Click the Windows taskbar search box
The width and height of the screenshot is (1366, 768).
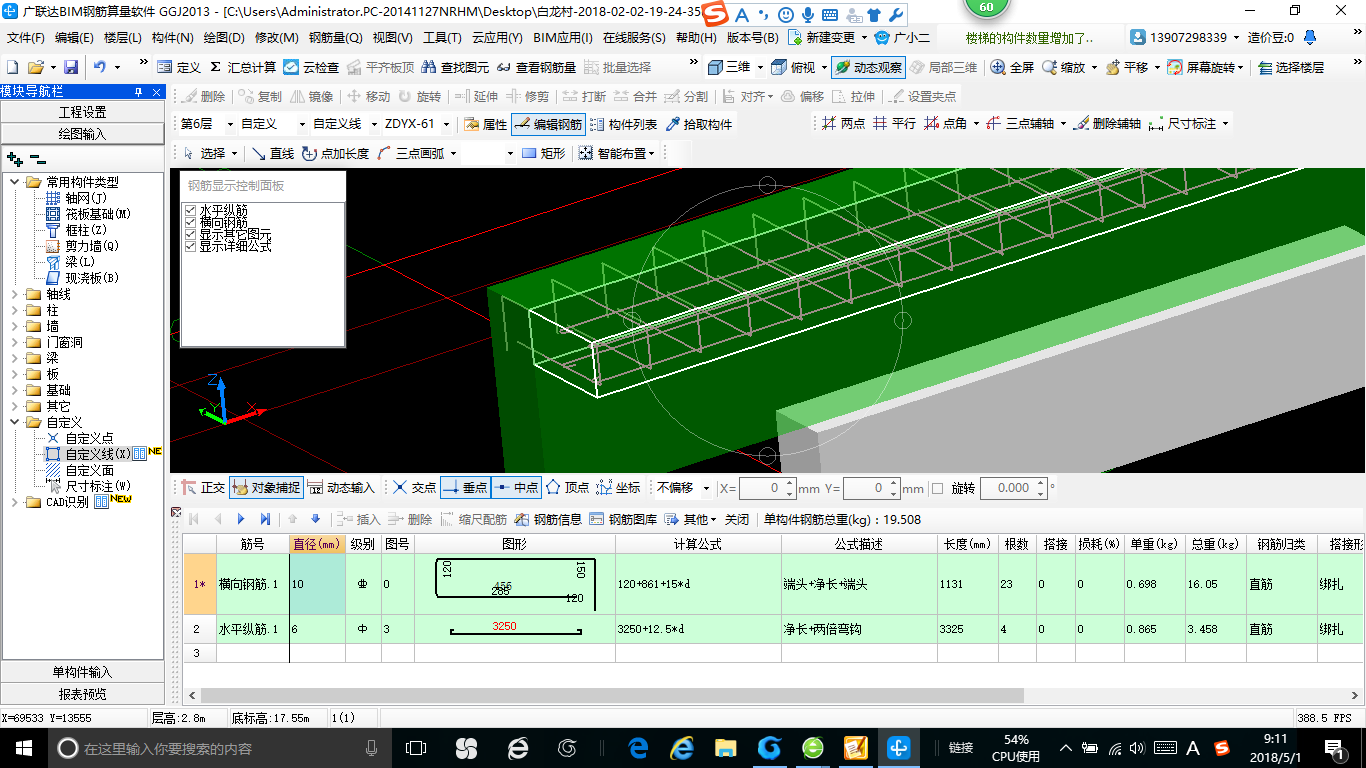[219, 748]
